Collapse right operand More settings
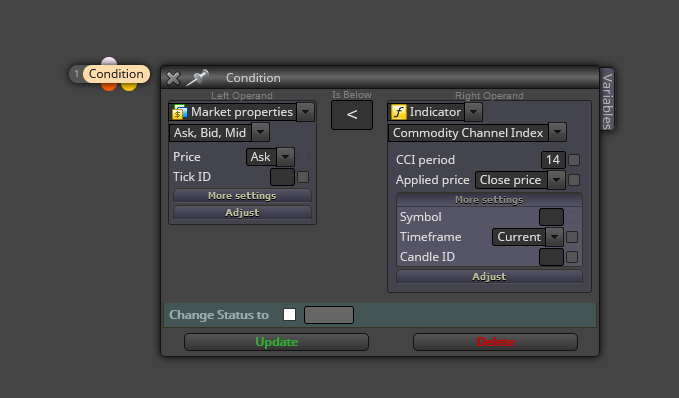The image size is (679, 398). pyautogui.click(x=489, y=200)
